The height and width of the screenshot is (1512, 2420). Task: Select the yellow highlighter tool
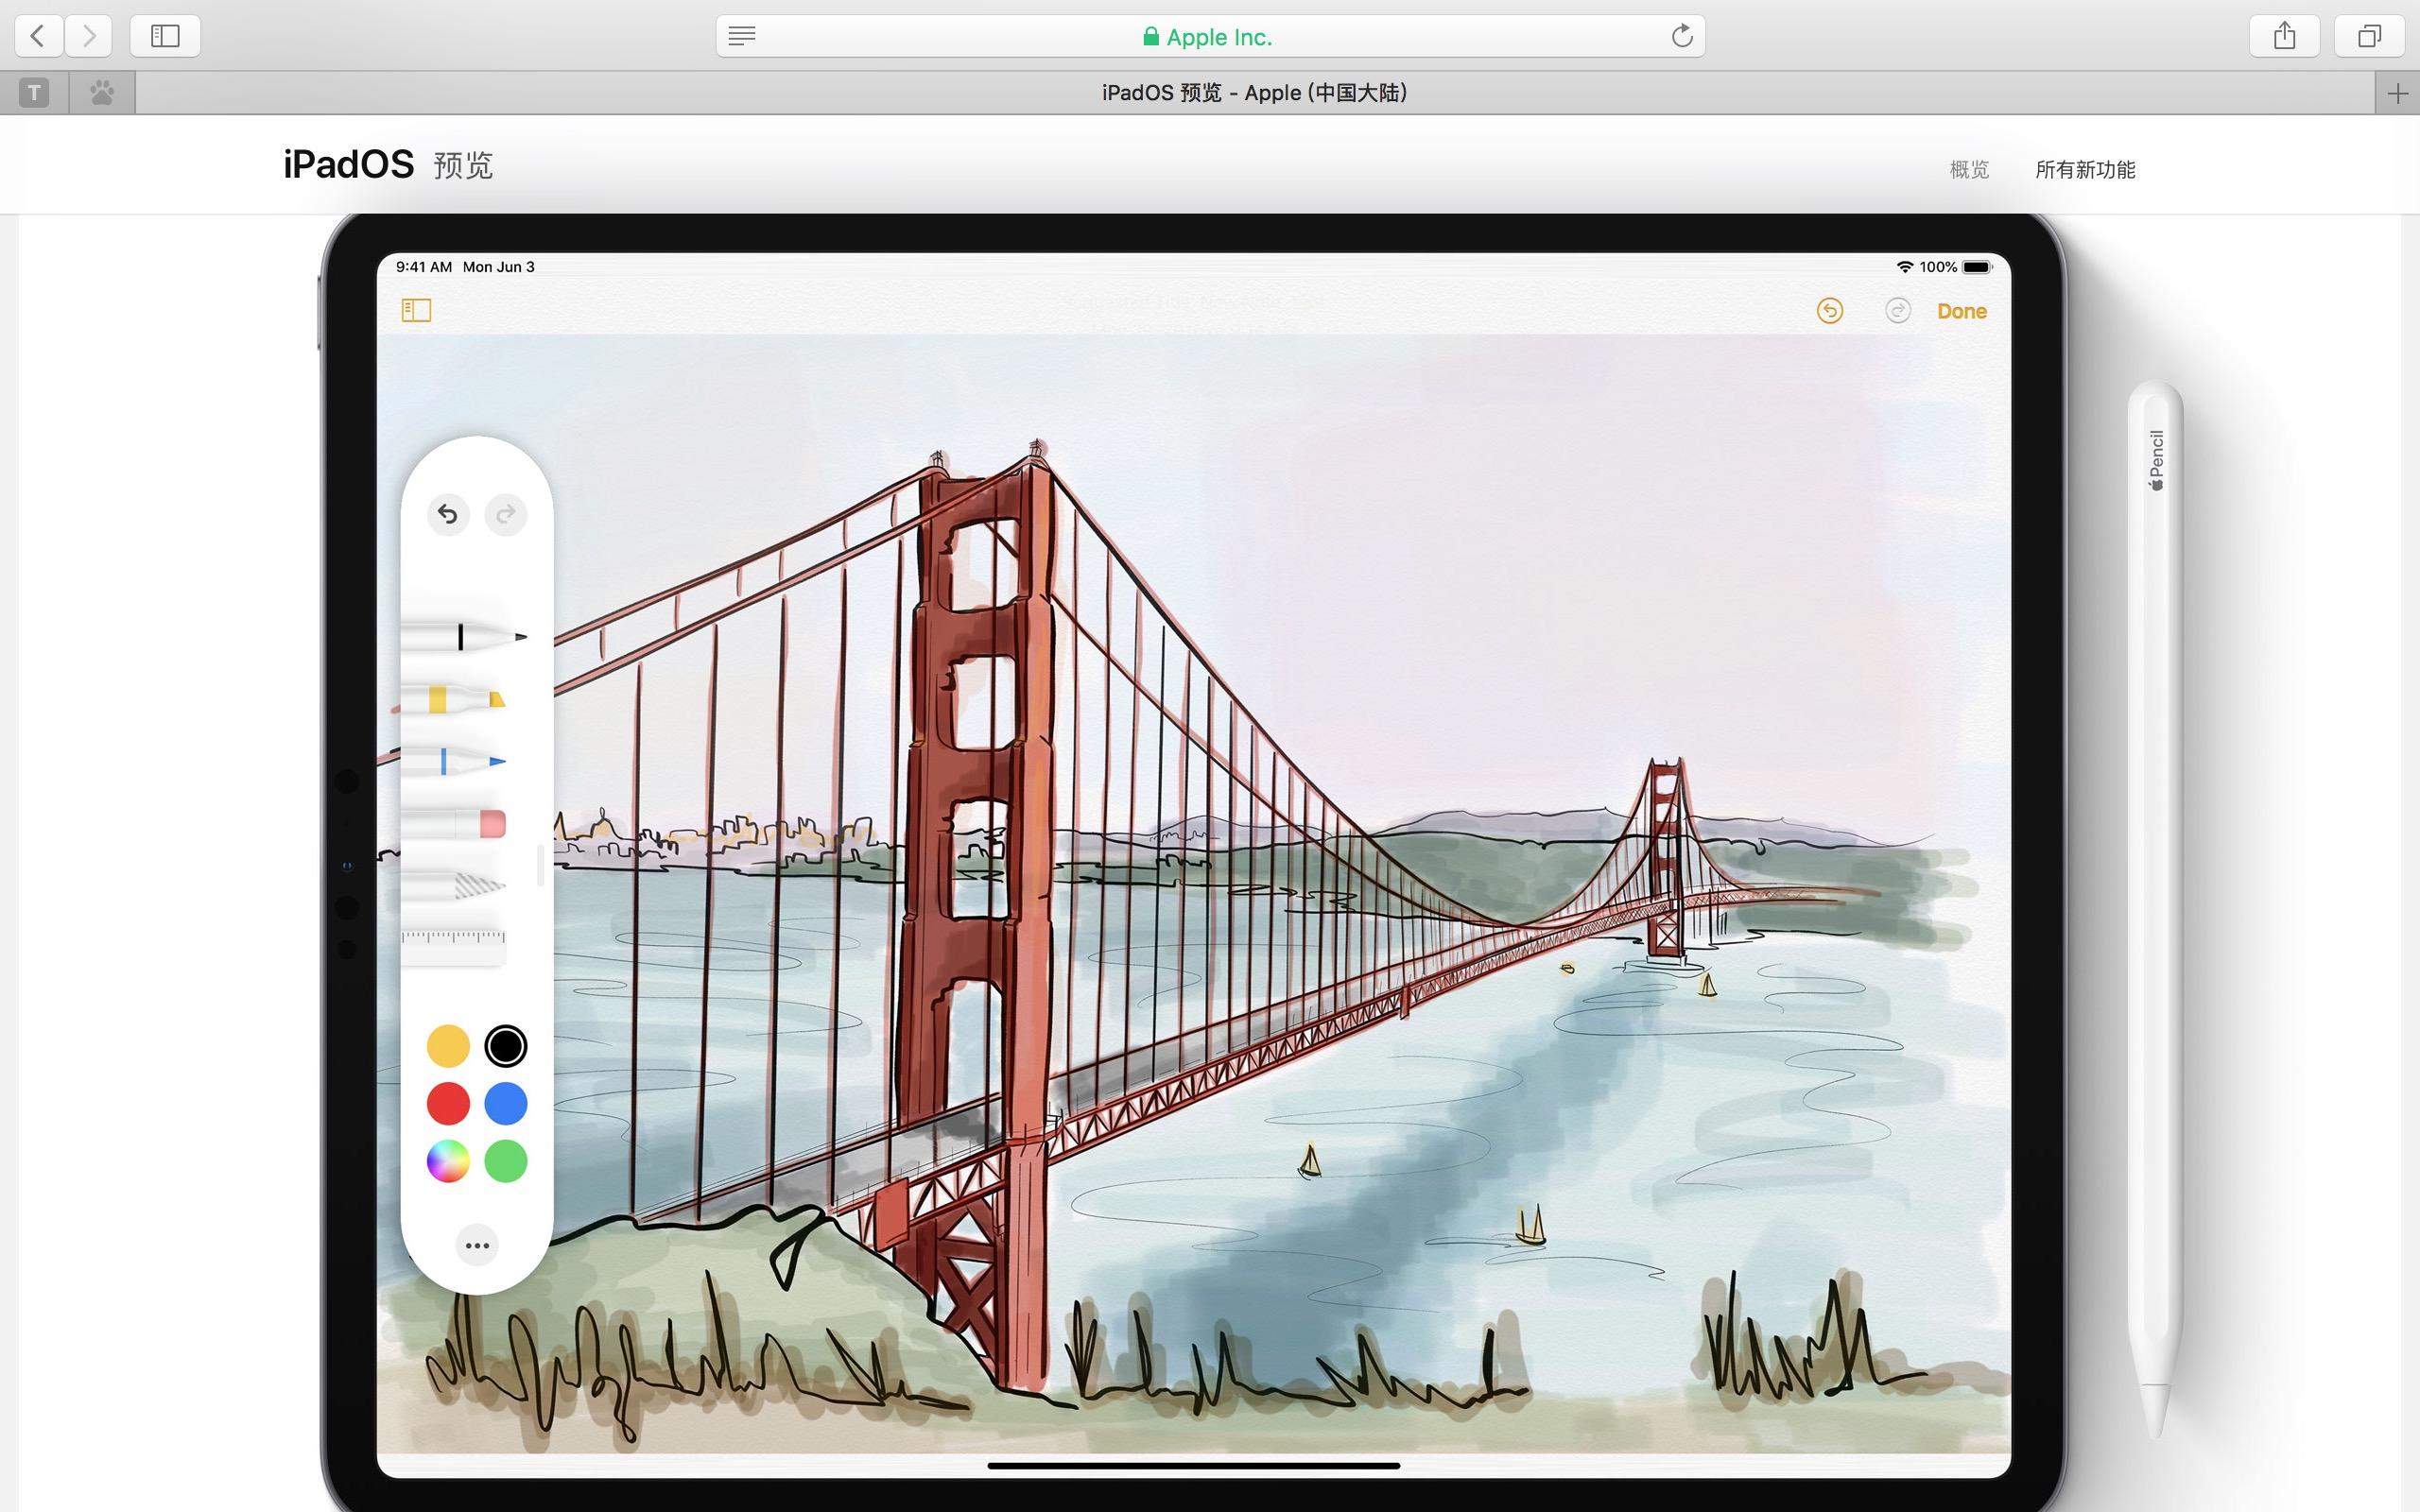[x=453, y=699]
